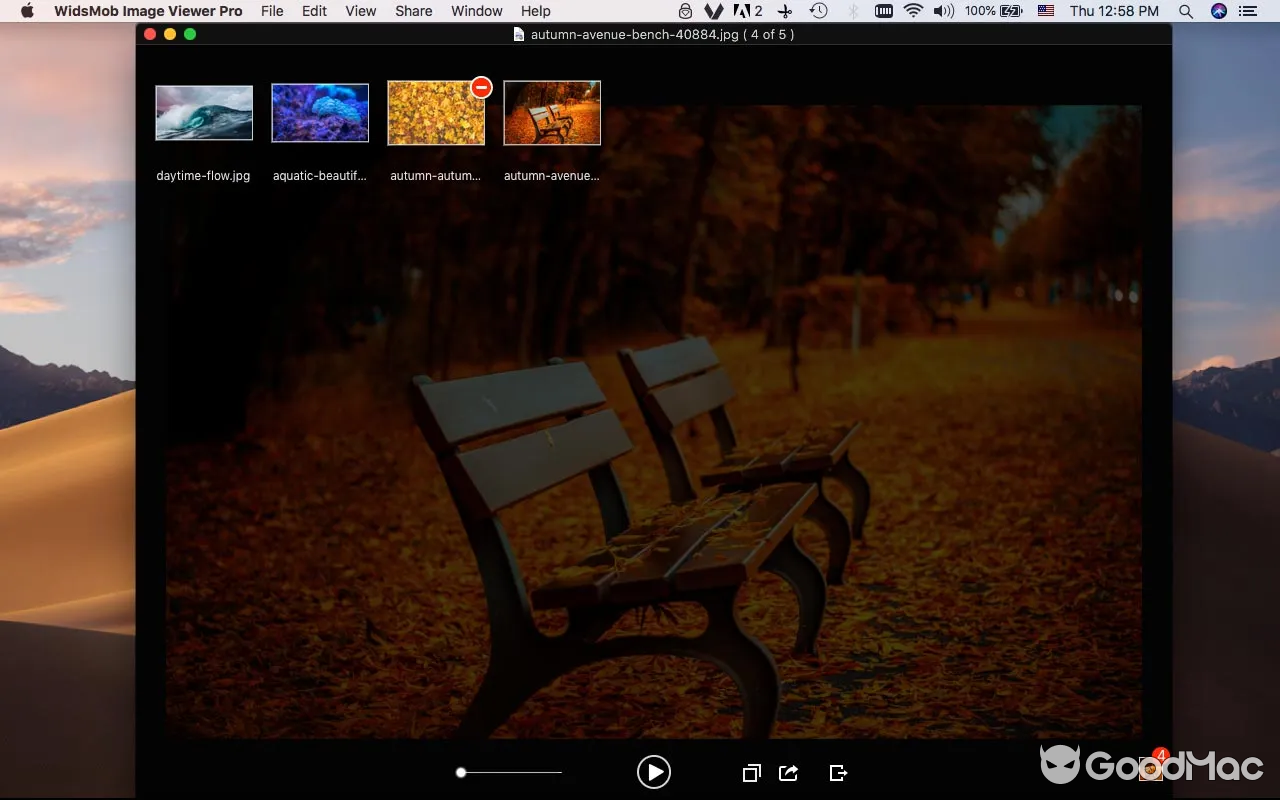
Task: Open the input source flag menu
Action: [1046, 11]
